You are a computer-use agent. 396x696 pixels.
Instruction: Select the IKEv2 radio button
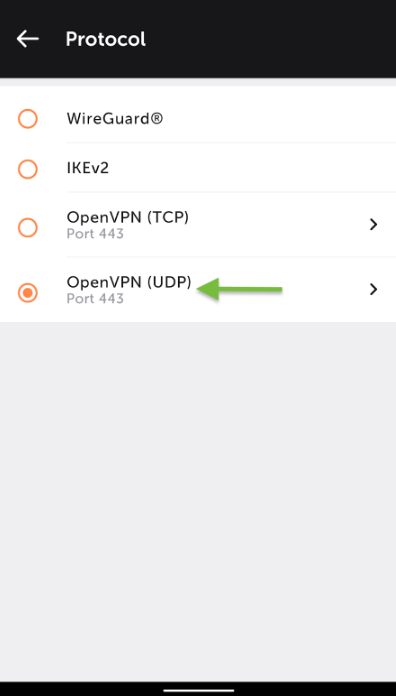click(x=28, y=169)
